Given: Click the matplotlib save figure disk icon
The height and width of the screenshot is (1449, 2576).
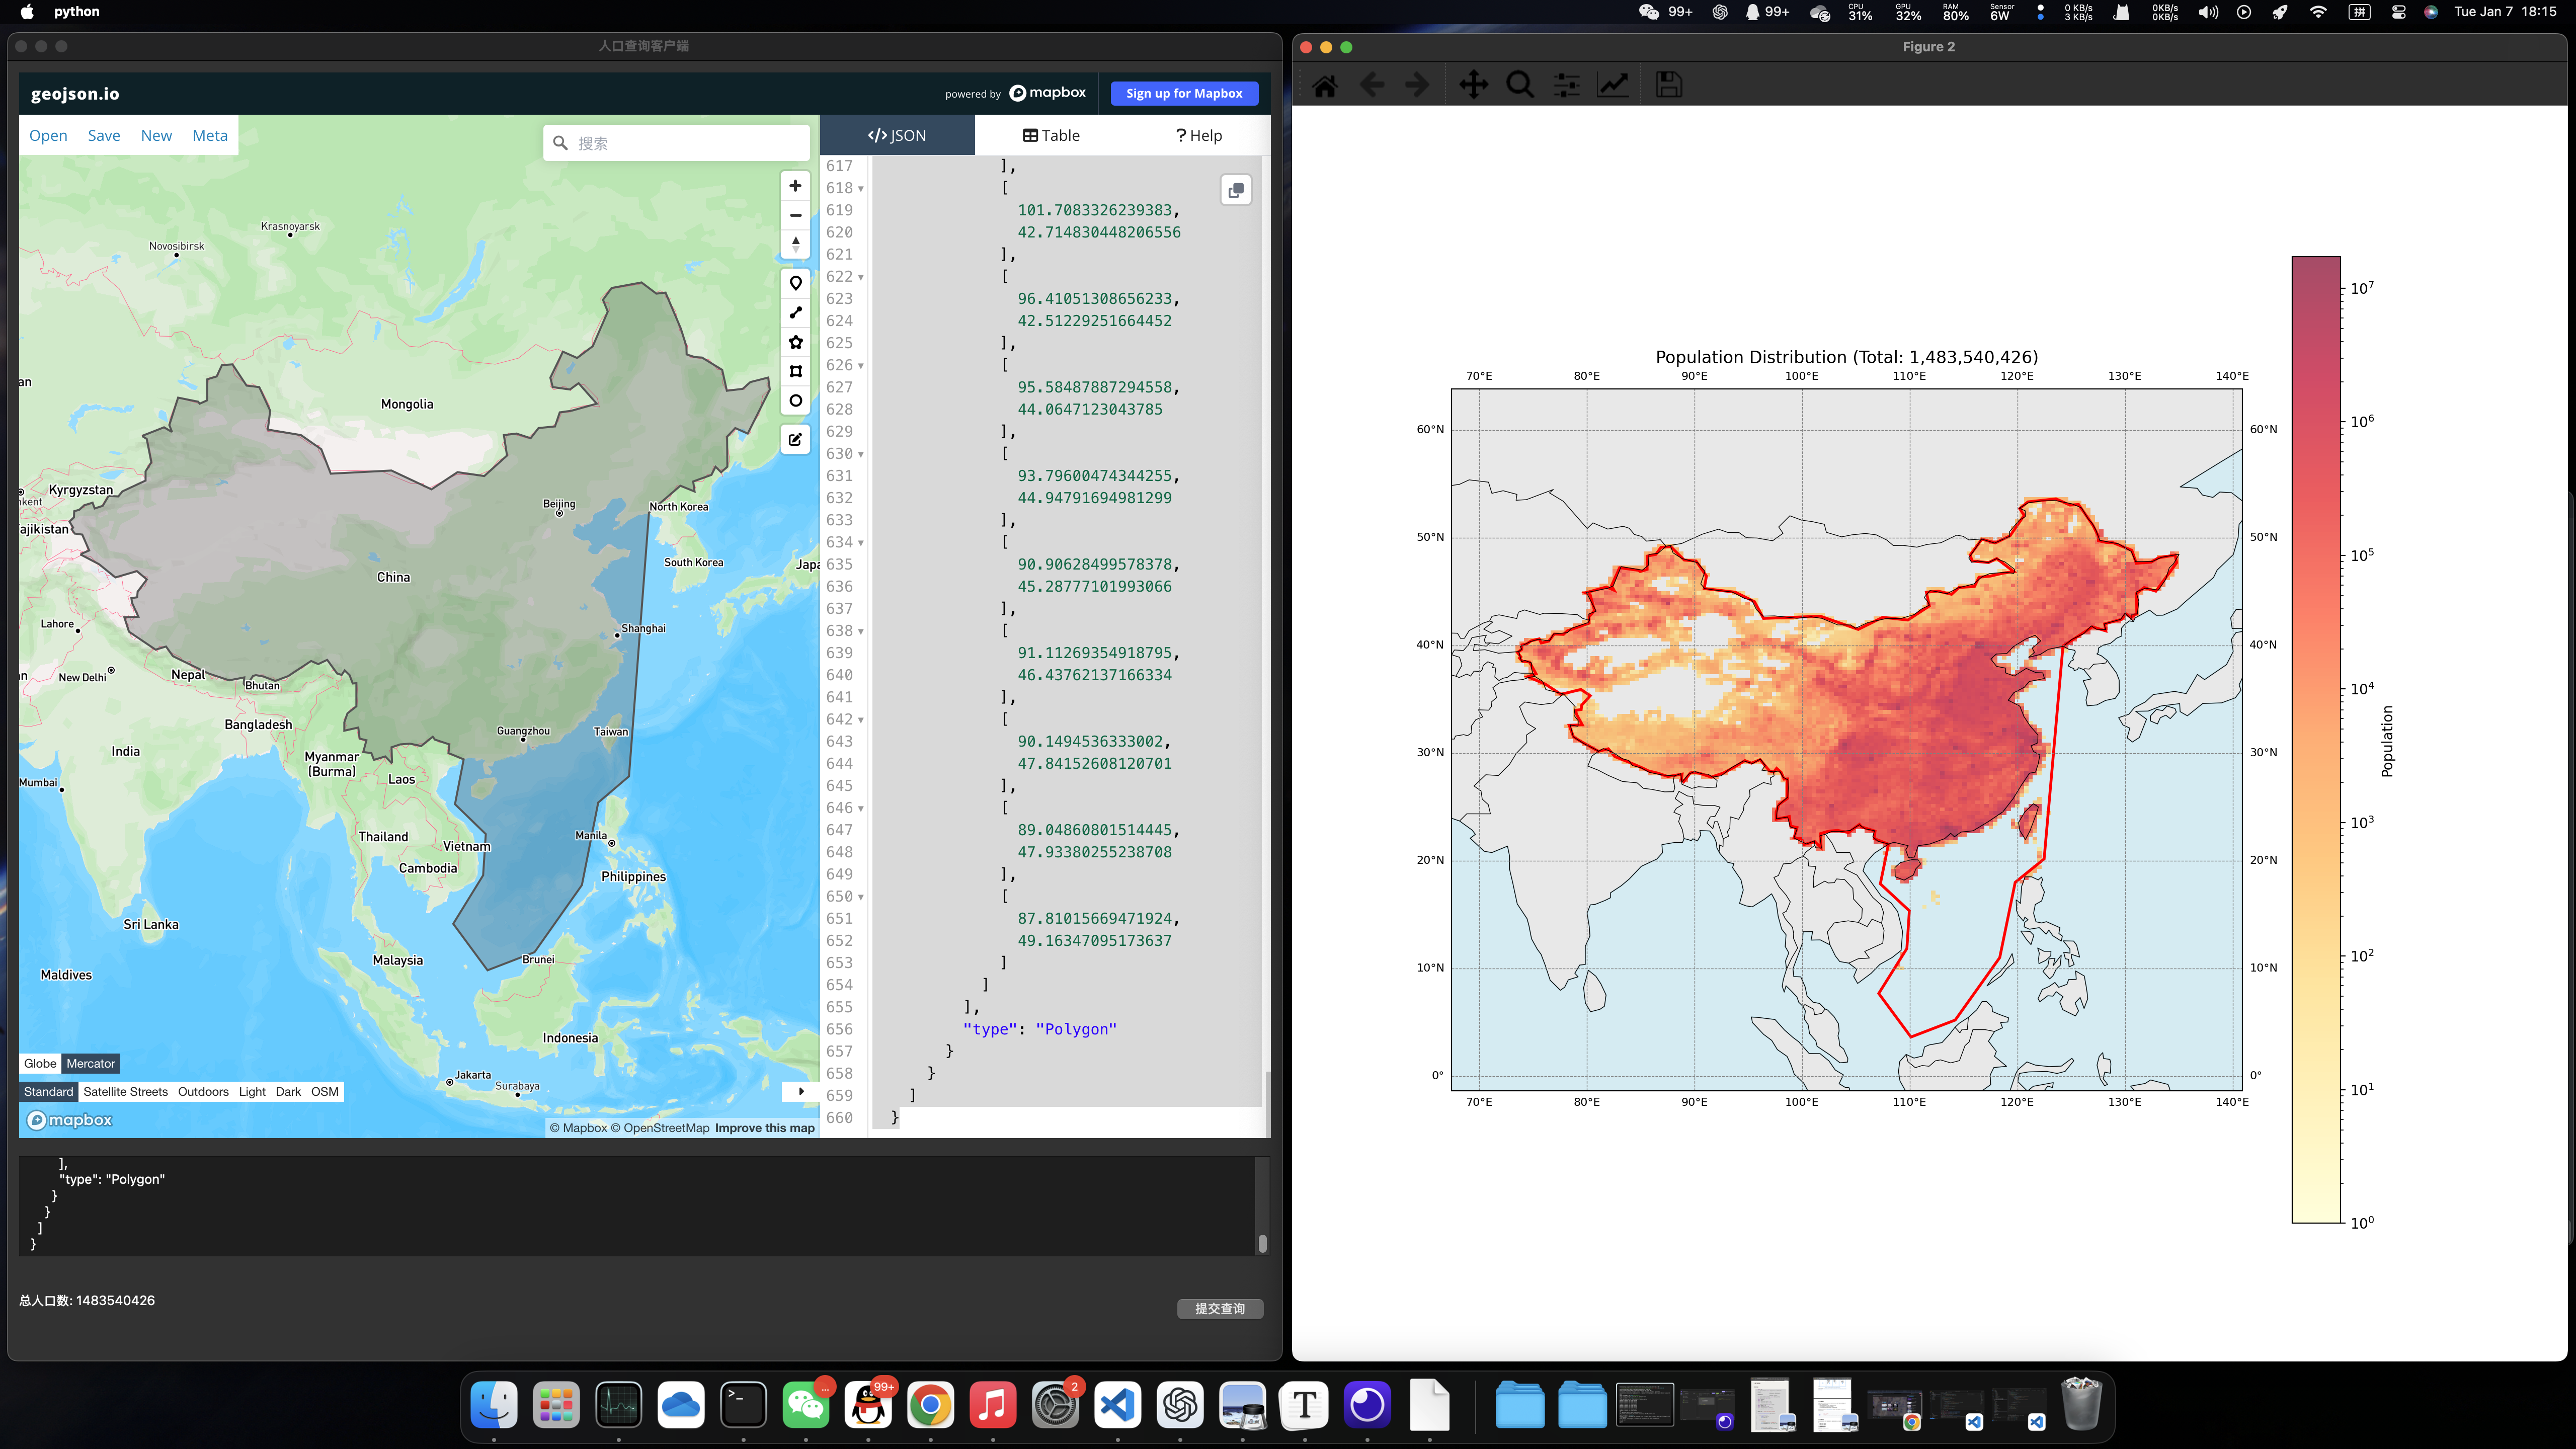Looking at the screenshot, I should coord(1668,85).
